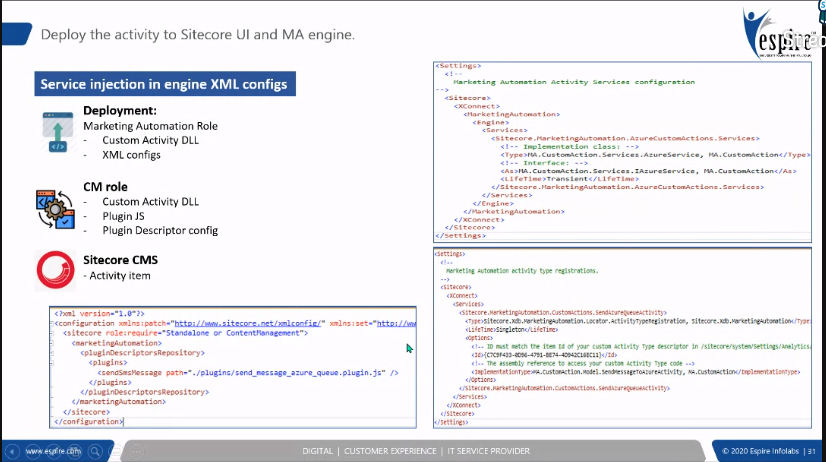Select the 'CM role' heading
This screenshot has height=462, width=826.
point(105,187)
